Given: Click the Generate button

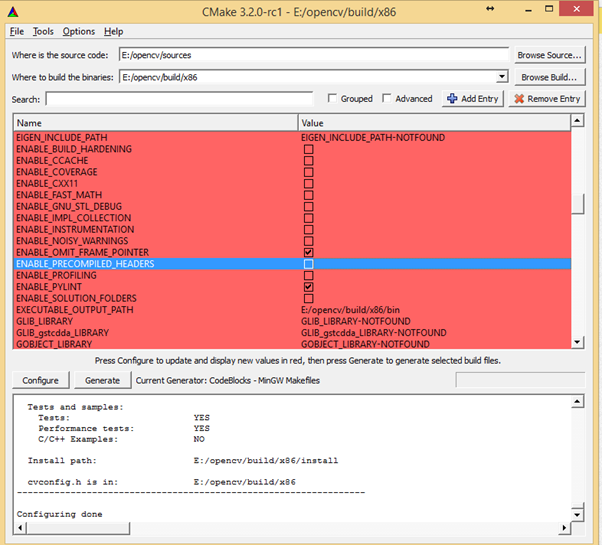Looking at the screenshot, I should click(x=103, y=380).
